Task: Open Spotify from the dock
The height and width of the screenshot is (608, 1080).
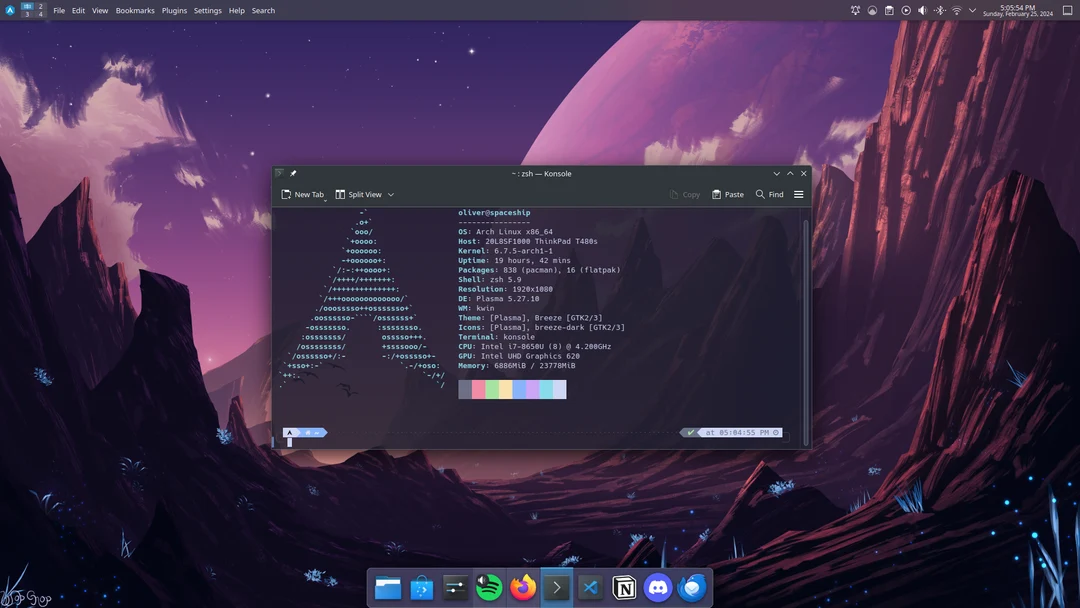Action: pos(489,588)
